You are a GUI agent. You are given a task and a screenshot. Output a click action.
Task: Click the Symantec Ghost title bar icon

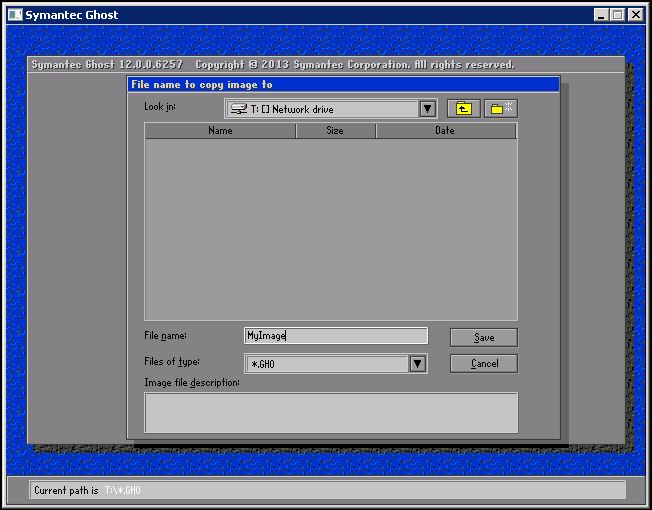[x=15, y=15]
